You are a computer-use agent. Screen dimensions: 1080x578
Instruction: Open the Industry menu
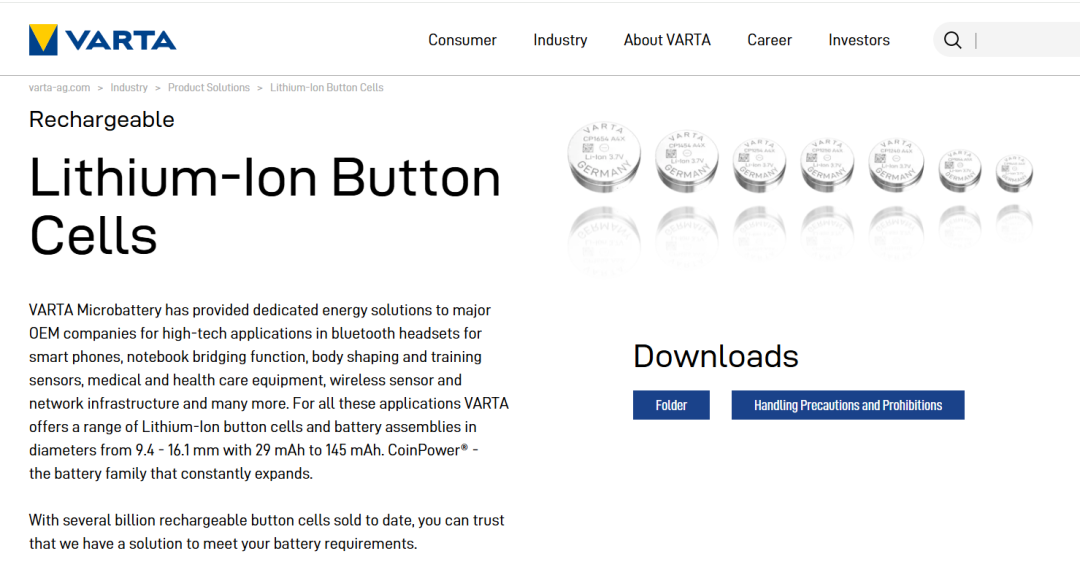(x=560, y=40)
